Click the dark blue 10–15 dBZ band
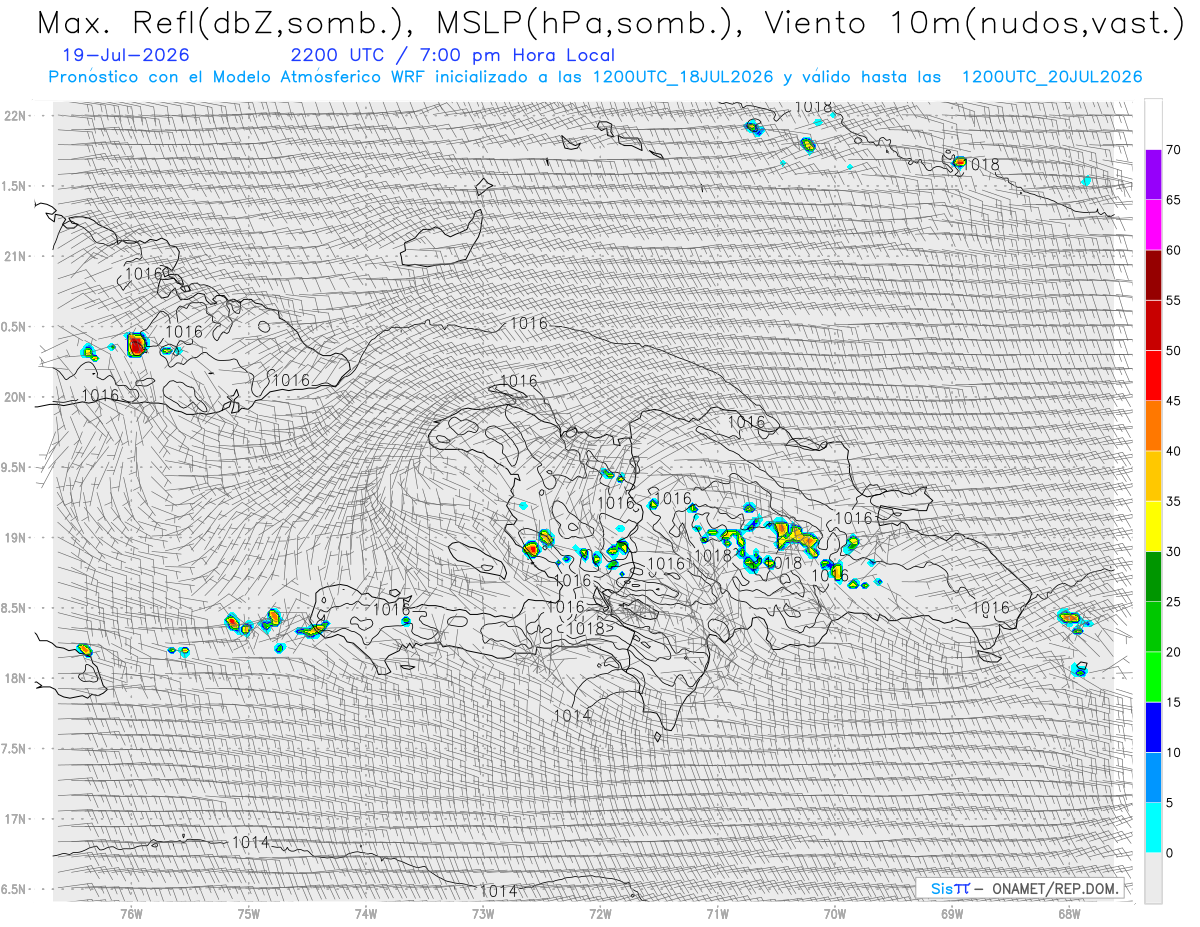Viewport: 1200px width, 927px height. pyautogui.click(x=1153, y=727)
